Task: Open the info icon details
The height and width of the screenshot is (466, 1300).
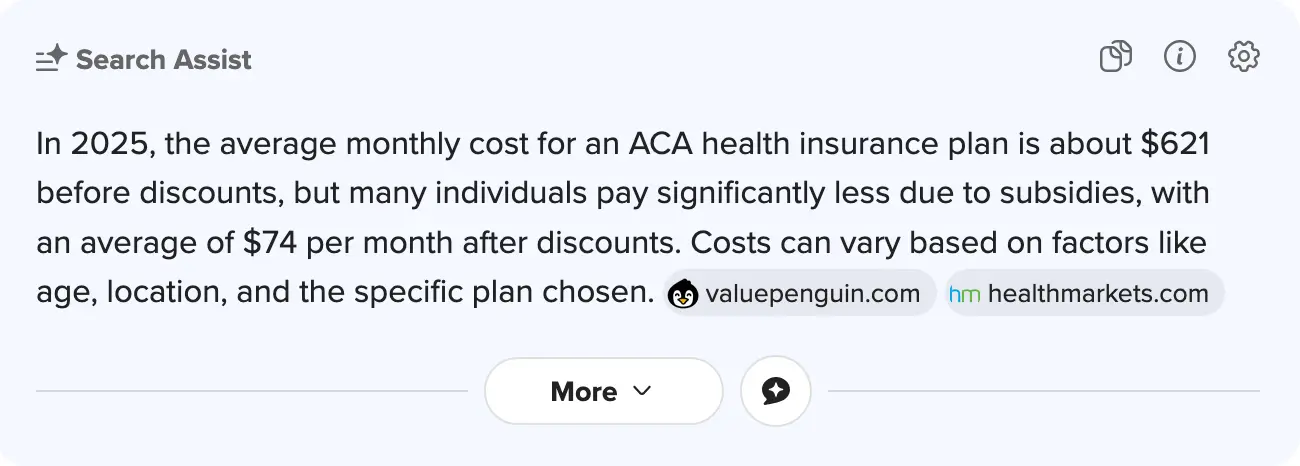Action: 1180,57
